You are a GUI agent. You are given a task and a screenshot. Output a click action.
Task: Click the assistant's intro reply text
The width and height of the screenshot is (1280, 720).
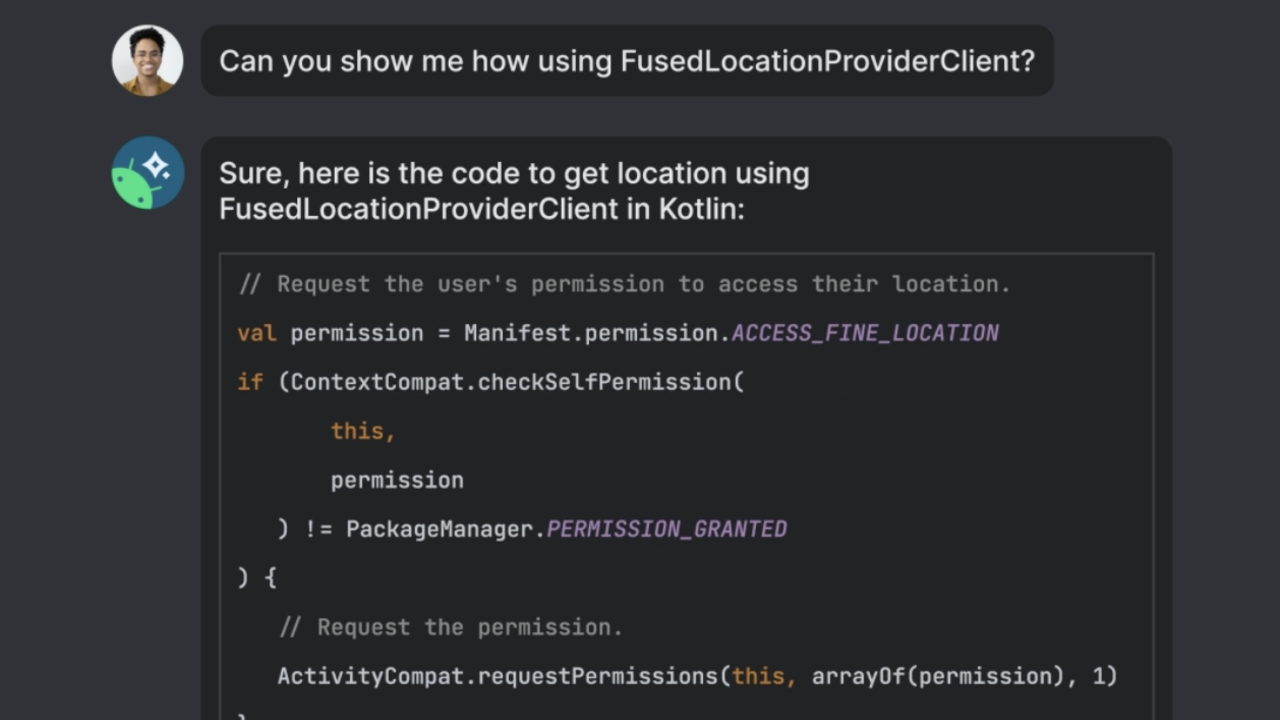[x=514, y=191]
